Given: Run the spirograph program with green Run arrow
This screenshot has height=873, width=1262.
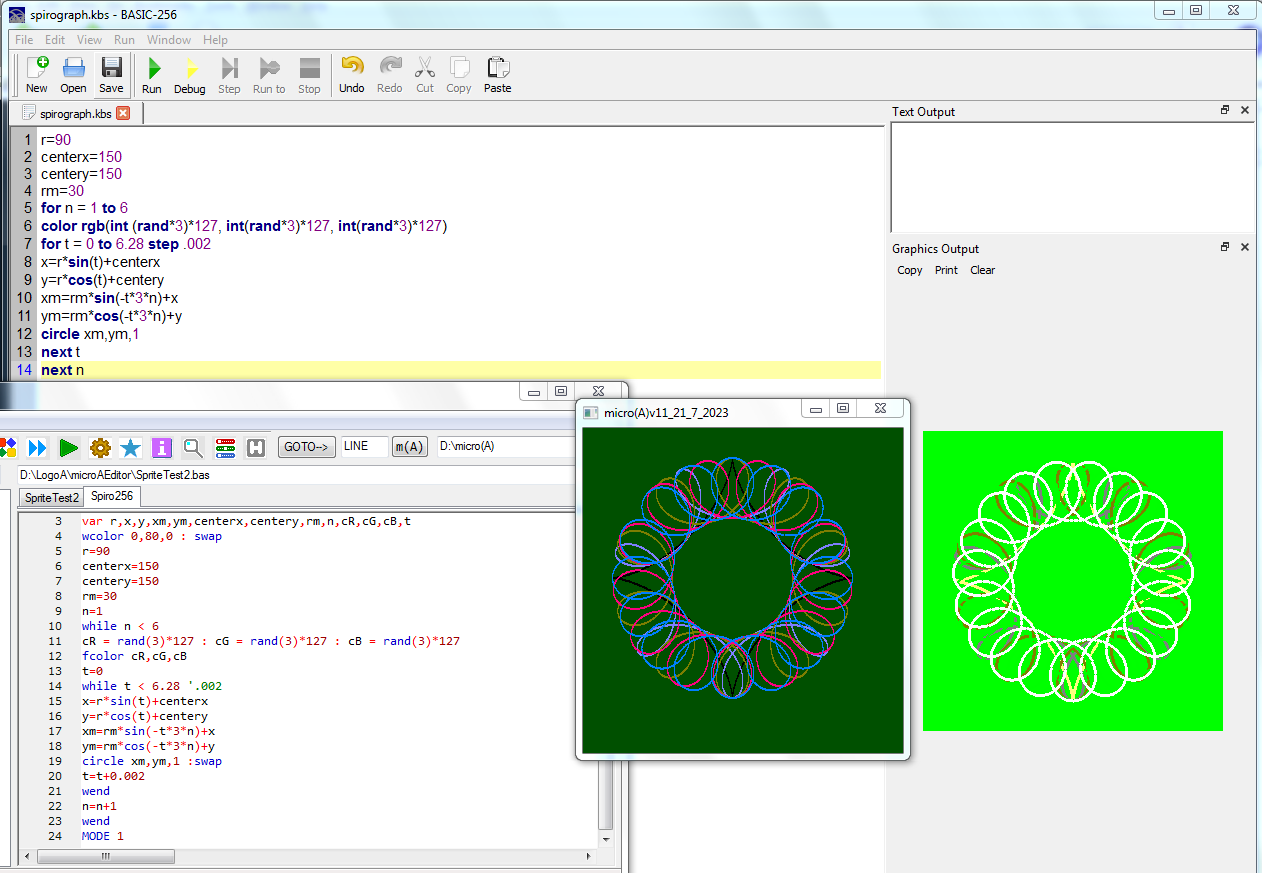Looking at the screenshot, I should [x=152, y=69].
